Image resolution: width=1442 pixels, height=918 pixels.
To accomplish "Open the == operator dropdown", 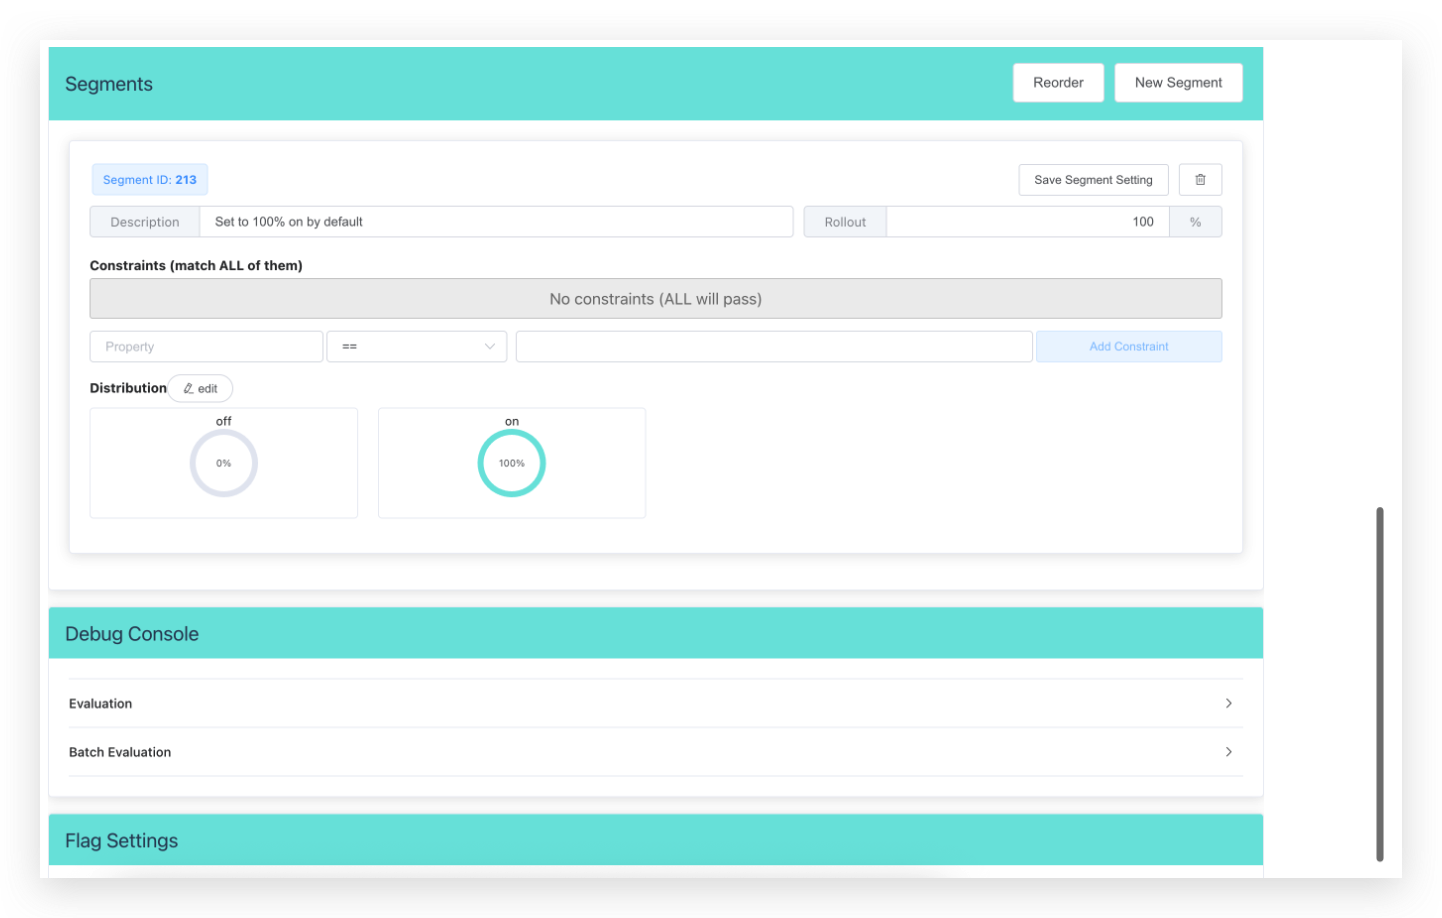I will pos(417,347).
